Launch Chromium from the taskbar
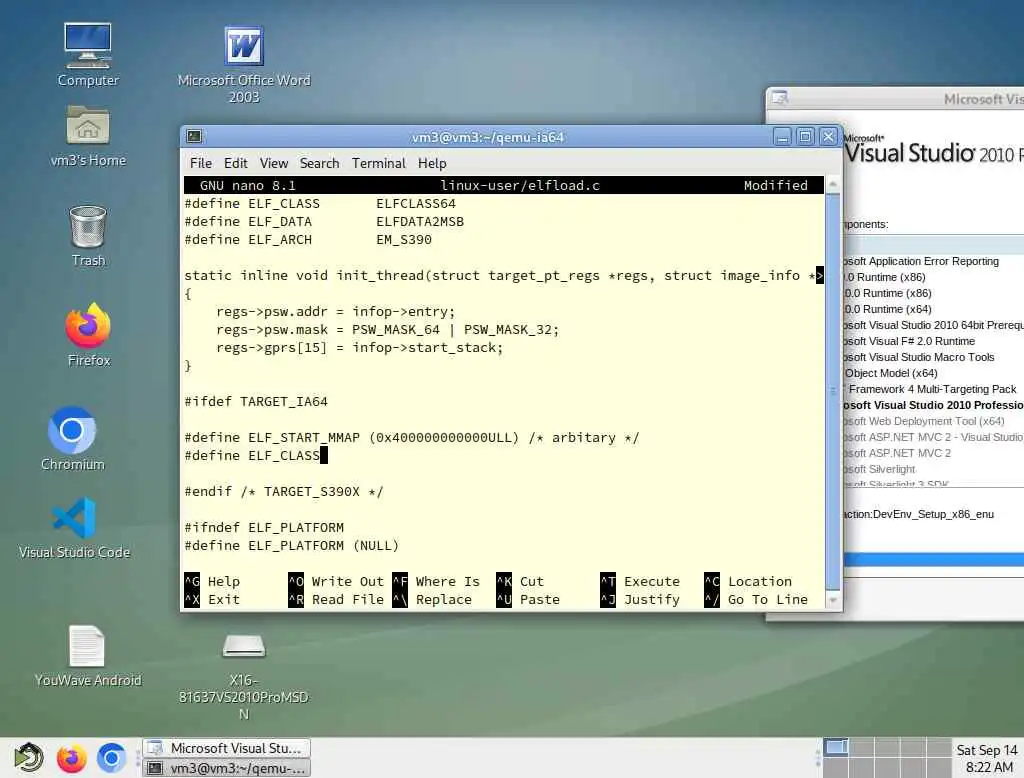 pyautogui.click(x=111, y=758)
